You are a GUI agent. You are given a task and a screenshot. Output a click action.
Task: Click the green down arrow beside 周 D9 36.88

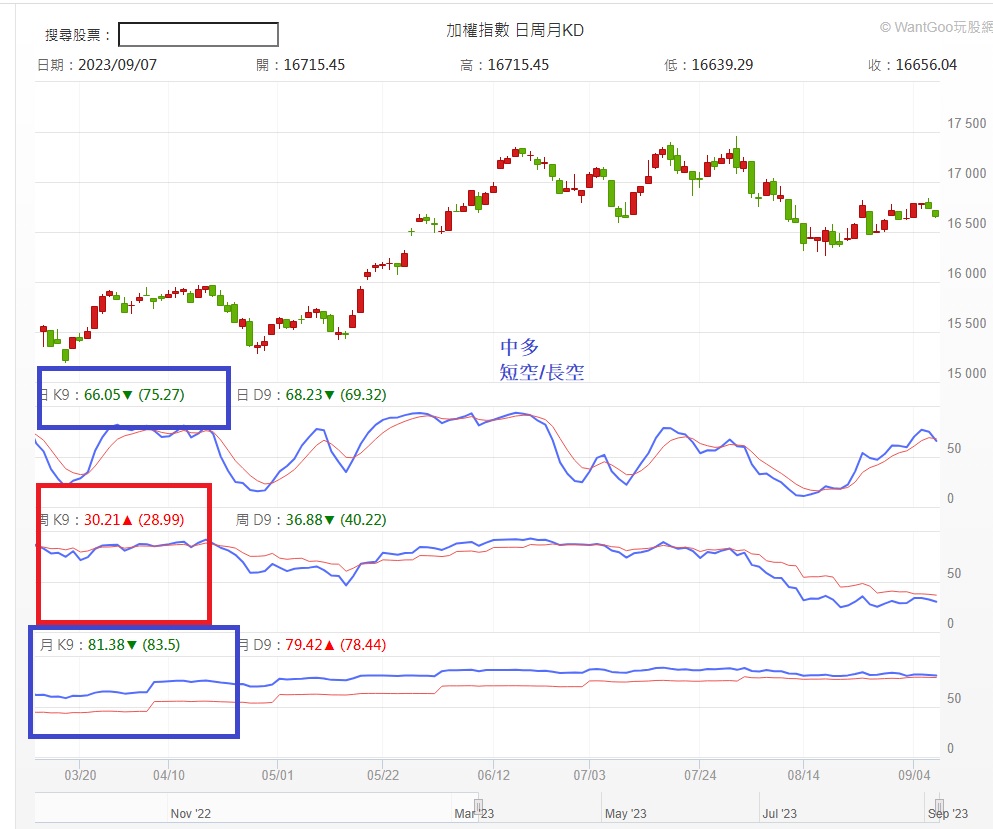pyautogui.click(x=329, y=520)
